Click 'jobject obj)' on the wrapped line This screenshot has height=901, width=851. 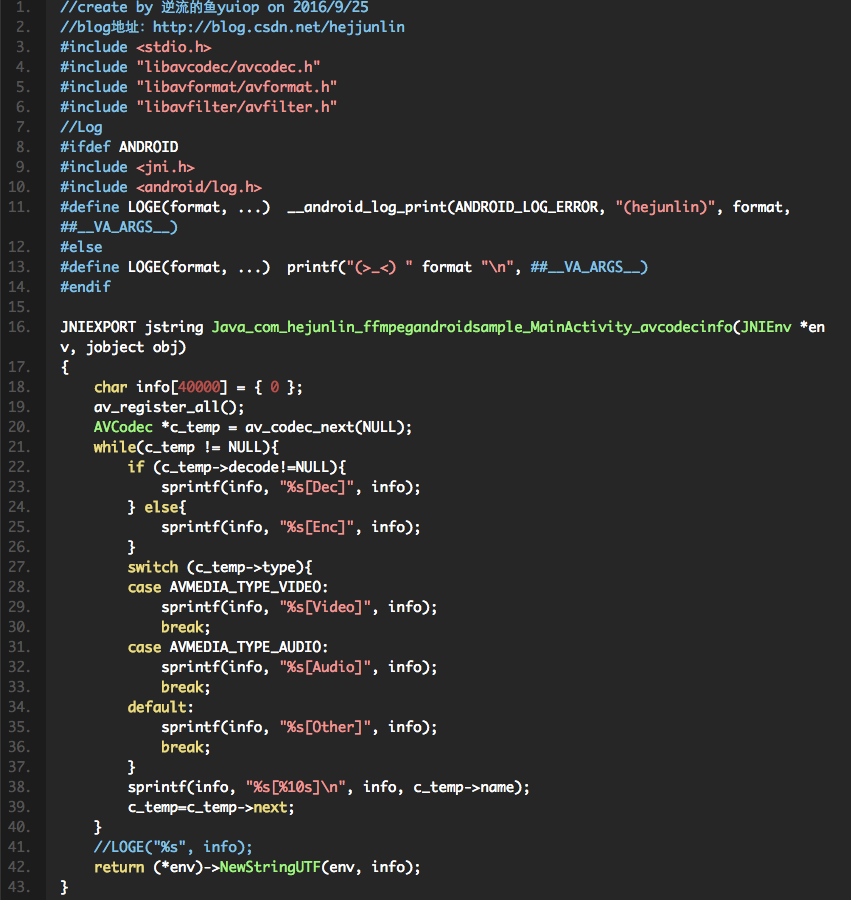click(136, 347)
